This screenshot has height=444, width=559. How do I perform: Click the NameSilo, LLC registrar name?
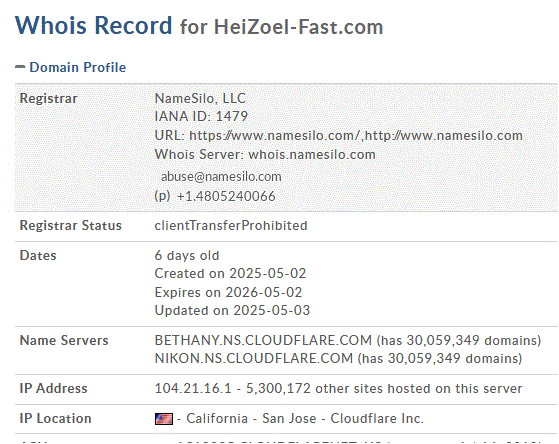[x=200, y=98]
